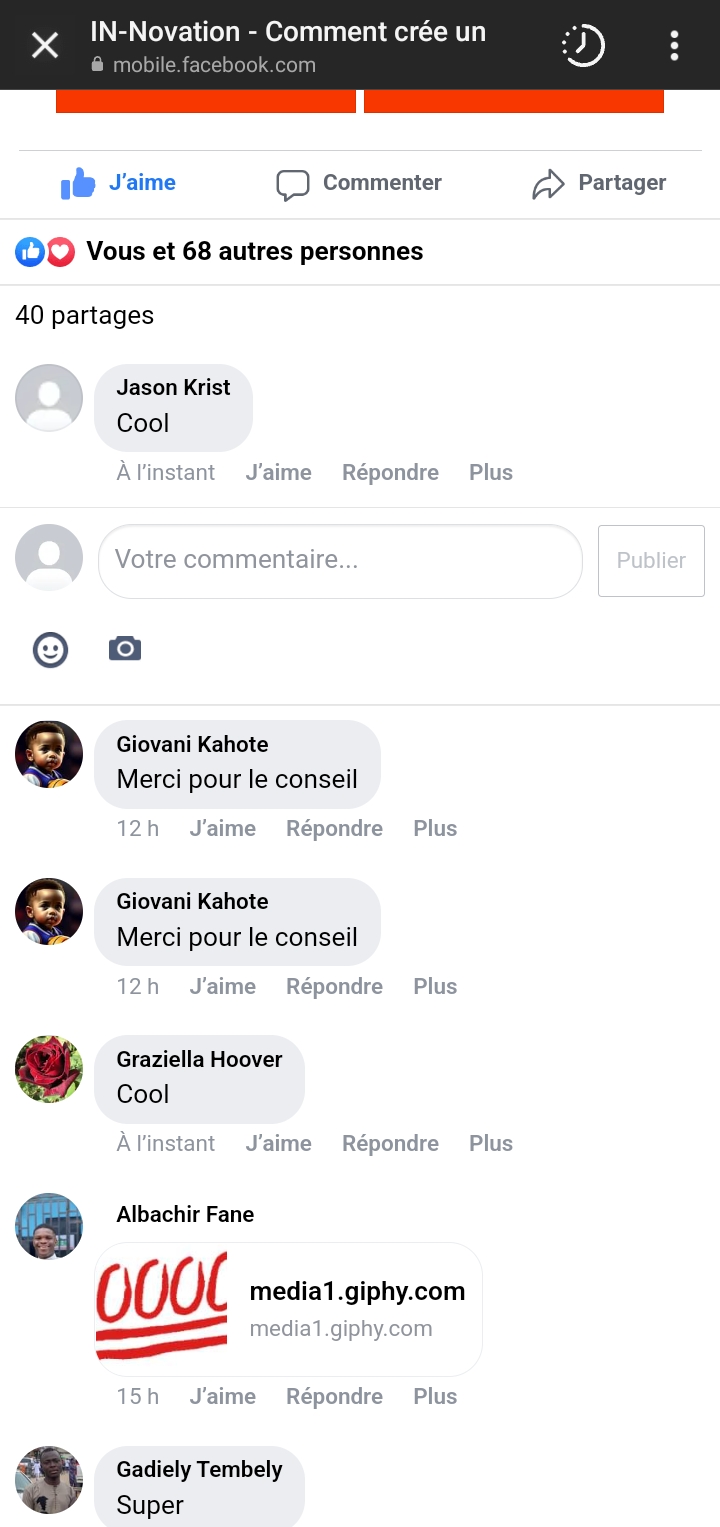The height and width of the screenshot is (1527, 720).
Task: Expand Plus menu under Albachir Fane's comment
Action: coord(435,1396)
